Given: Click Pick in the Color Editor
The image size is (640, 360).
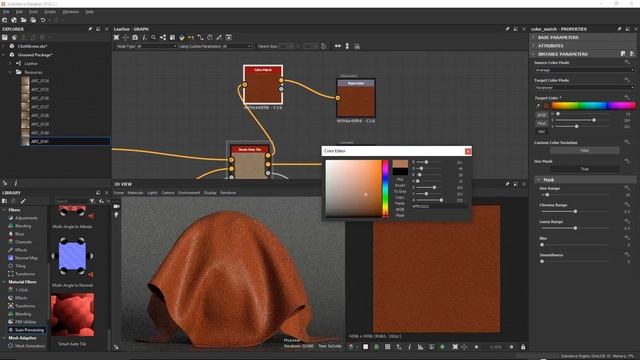Looking at the screenshot, I should click(x=400, y=180).
